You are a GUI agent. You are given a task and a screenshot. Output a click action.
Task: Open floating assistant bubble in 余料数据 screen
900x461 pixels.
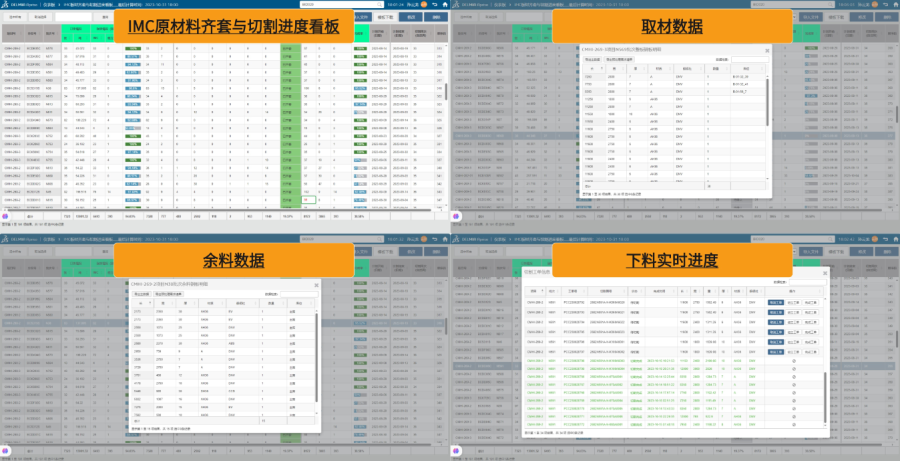6,451
